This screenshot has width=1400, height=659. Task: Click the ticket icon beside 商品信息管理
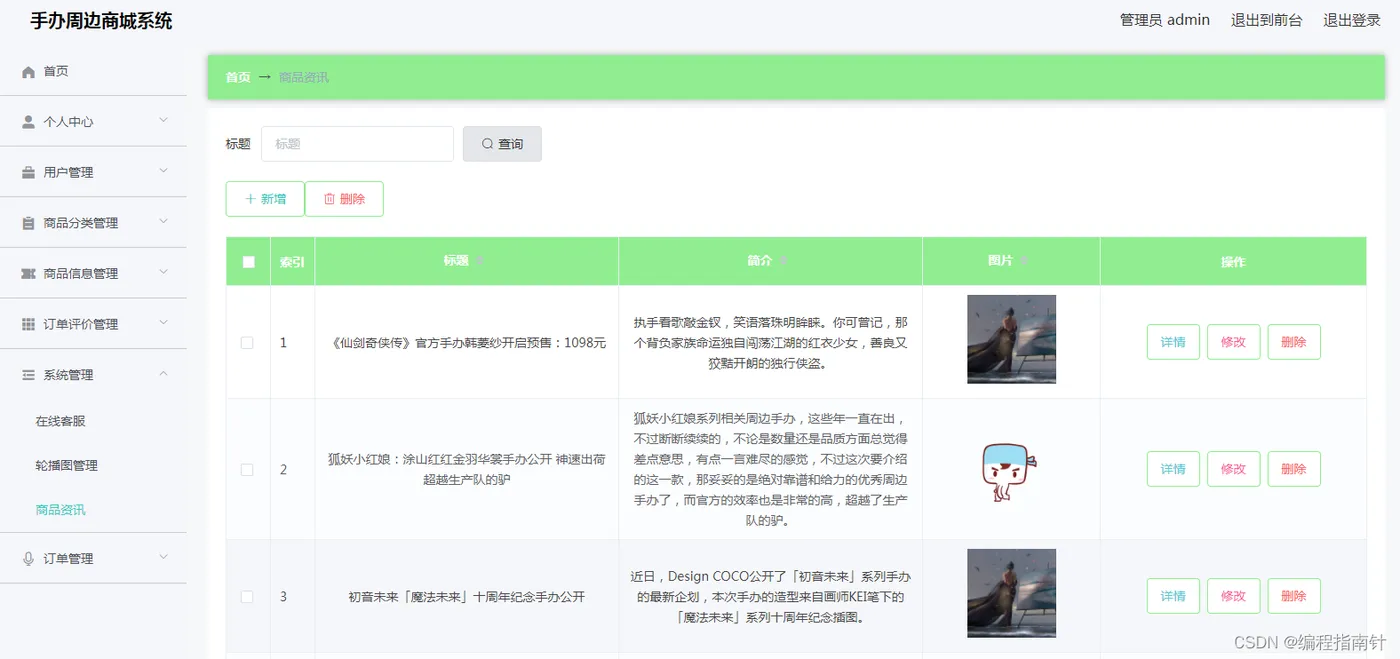coord(28,274)
